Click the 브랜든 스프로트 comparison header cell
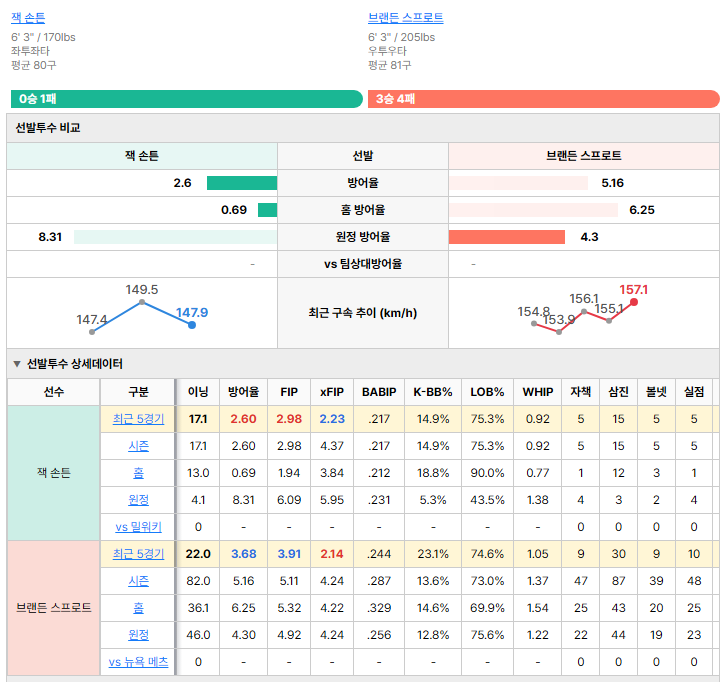The image size is (726, 682). [584, 156]
